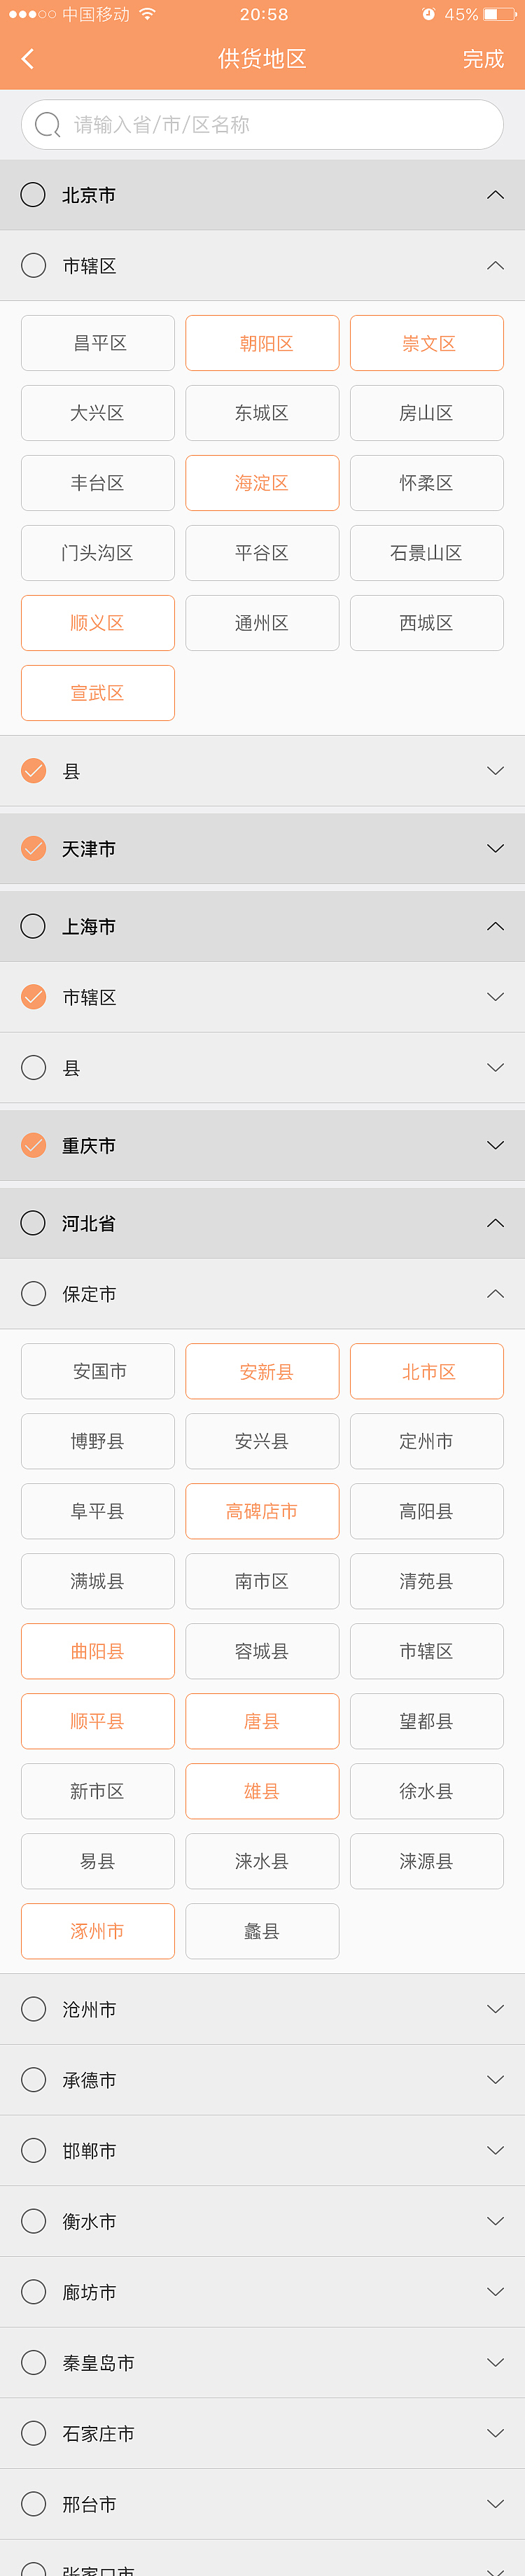Click the search magnifier icon
This screenshot has width=525, height=2576.
pos(47,125)
